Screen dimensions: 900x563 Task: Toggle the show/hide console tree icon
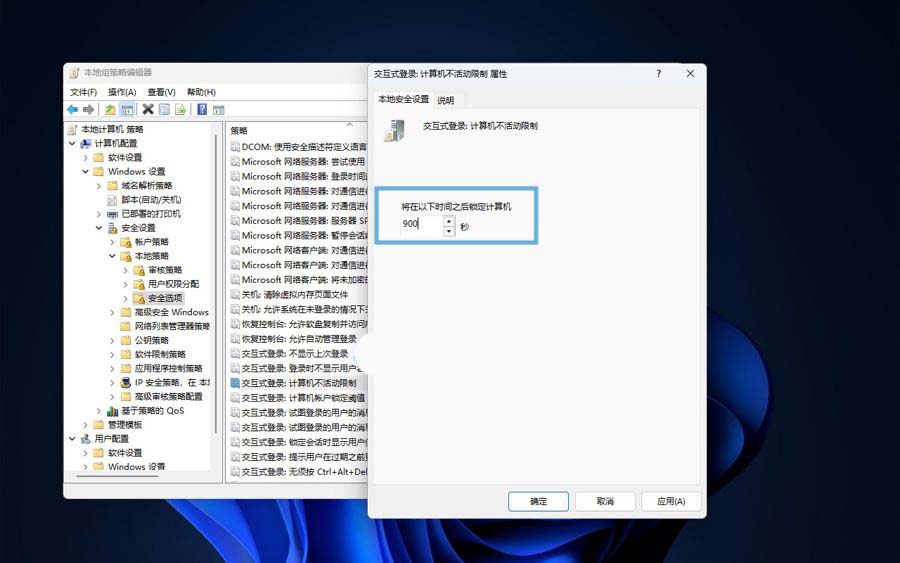127,109
